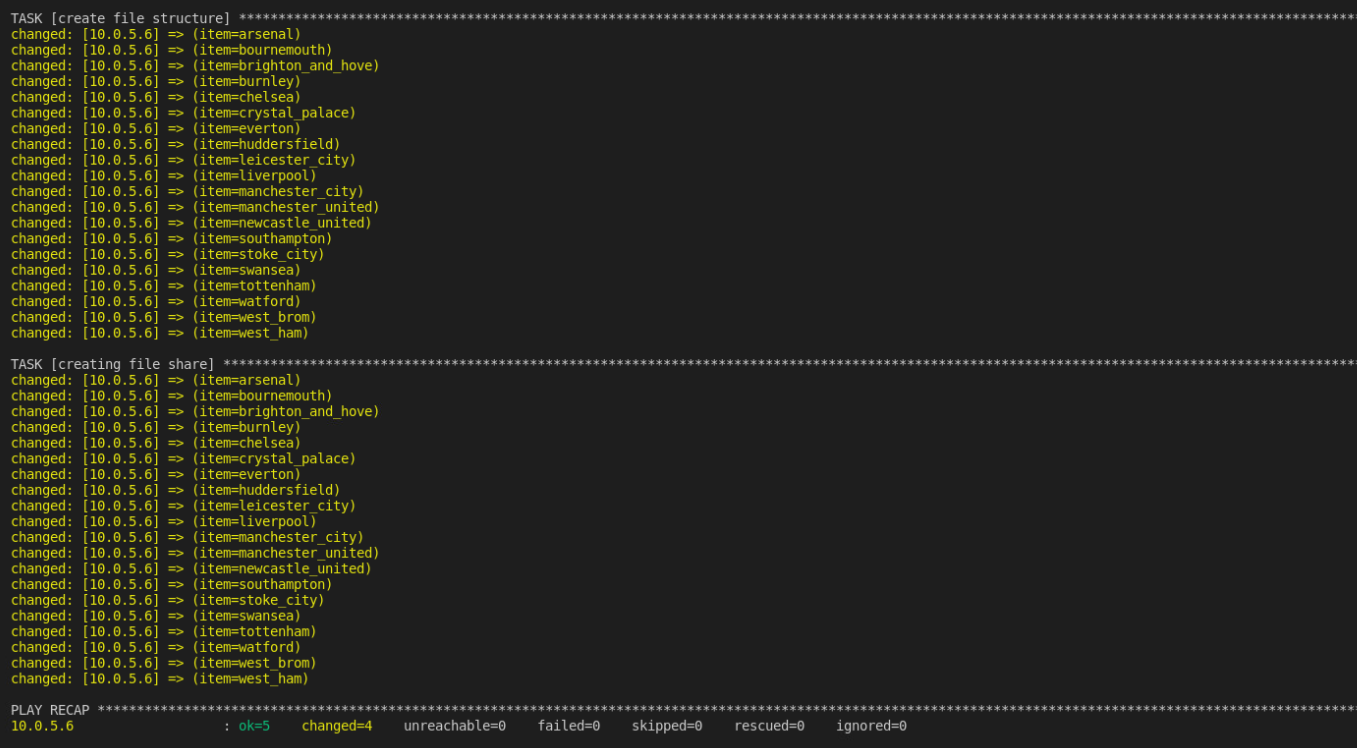The width and height of the screenshot is (1357, 748).
Task: Click item=stoke_city under creating file share task
Action: tap(258, 600)
